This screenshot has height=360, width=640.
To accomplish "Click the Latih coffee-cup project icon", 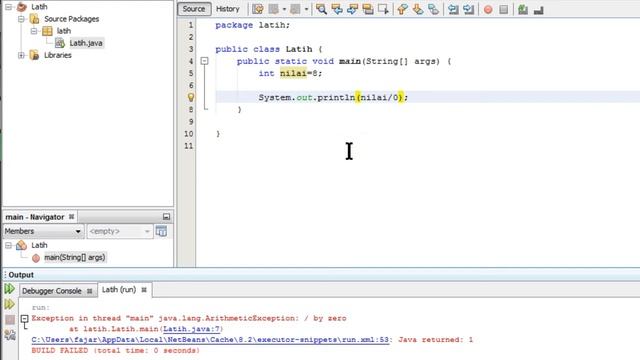I will point(22,7).
